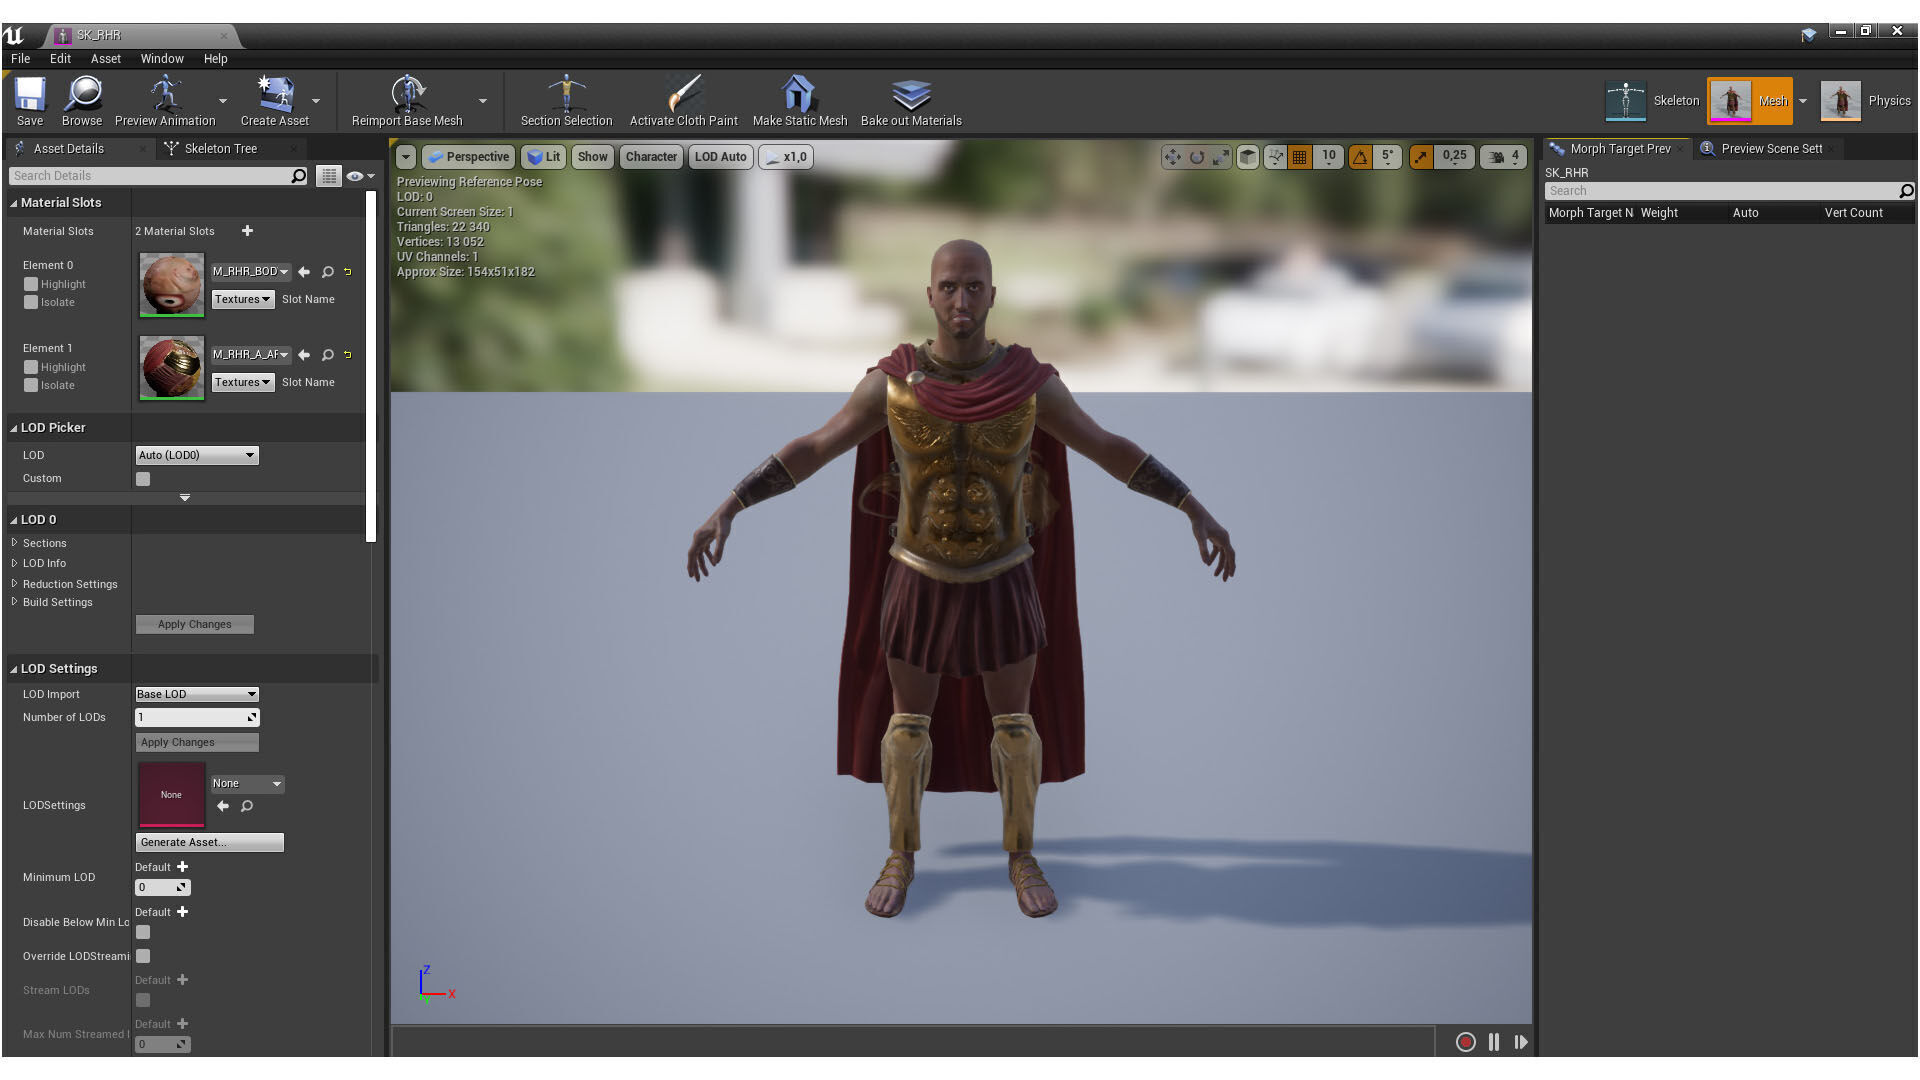Browse to asset in Content Browser
Screen dimensions: 1920x1080
[82, 101]
